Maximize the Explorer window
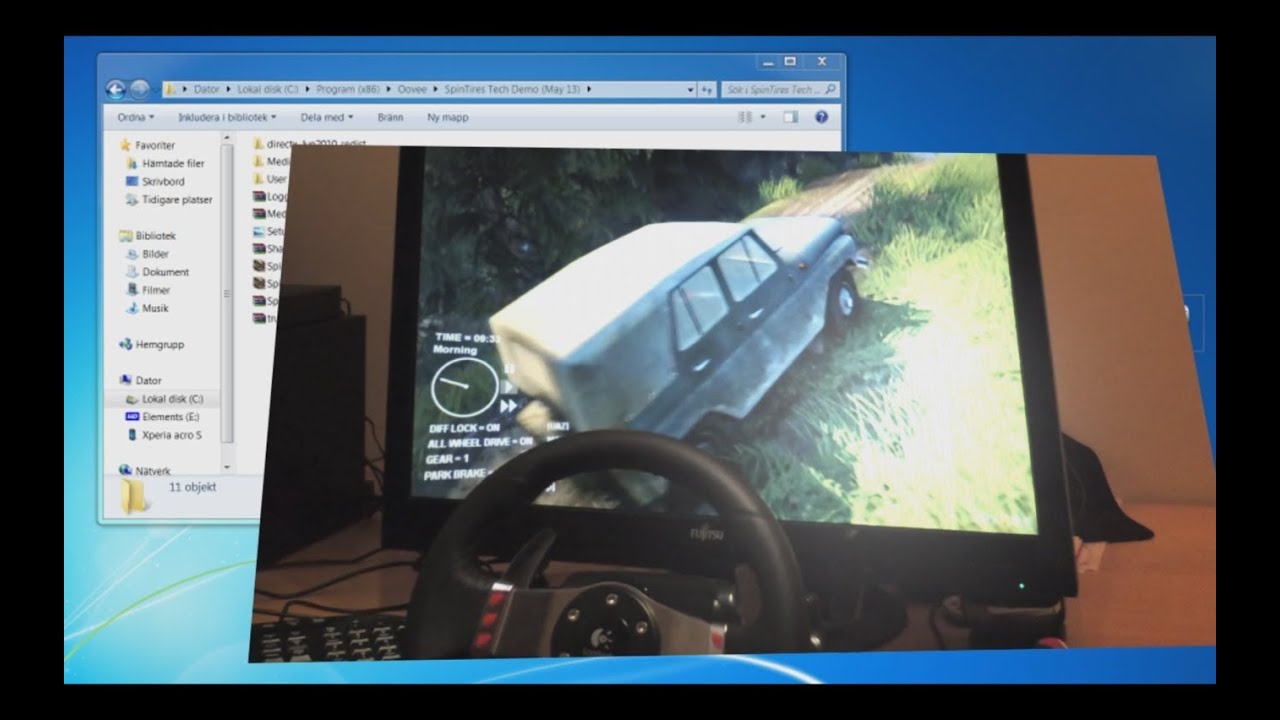 point(791,62)
